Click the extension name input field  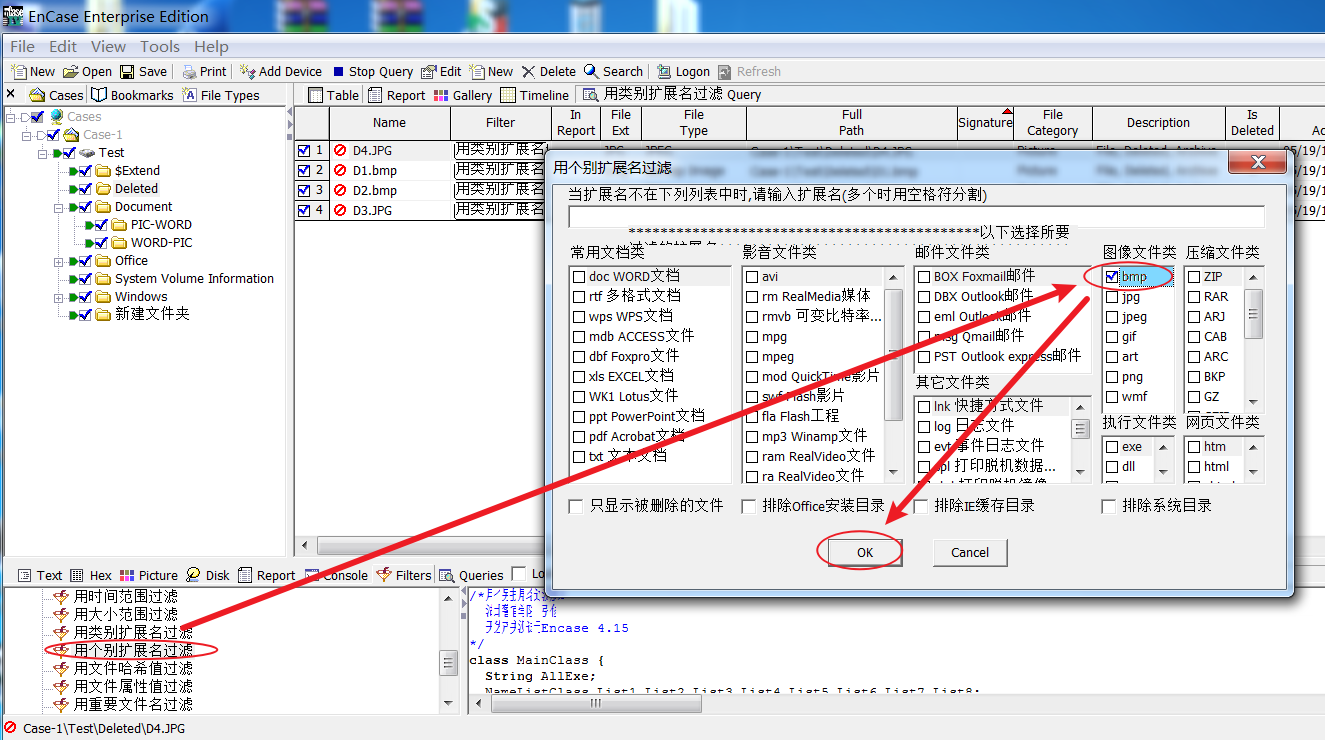coord(916,216)
